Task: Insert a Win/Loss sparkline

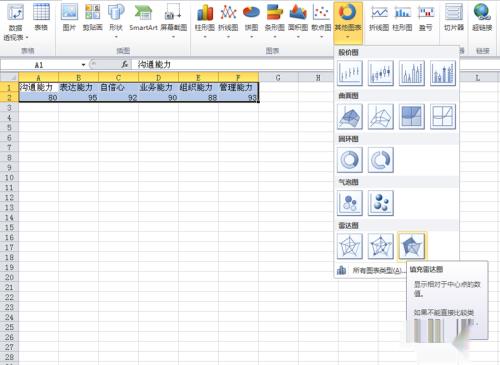Action: click(x=426, y=18)
